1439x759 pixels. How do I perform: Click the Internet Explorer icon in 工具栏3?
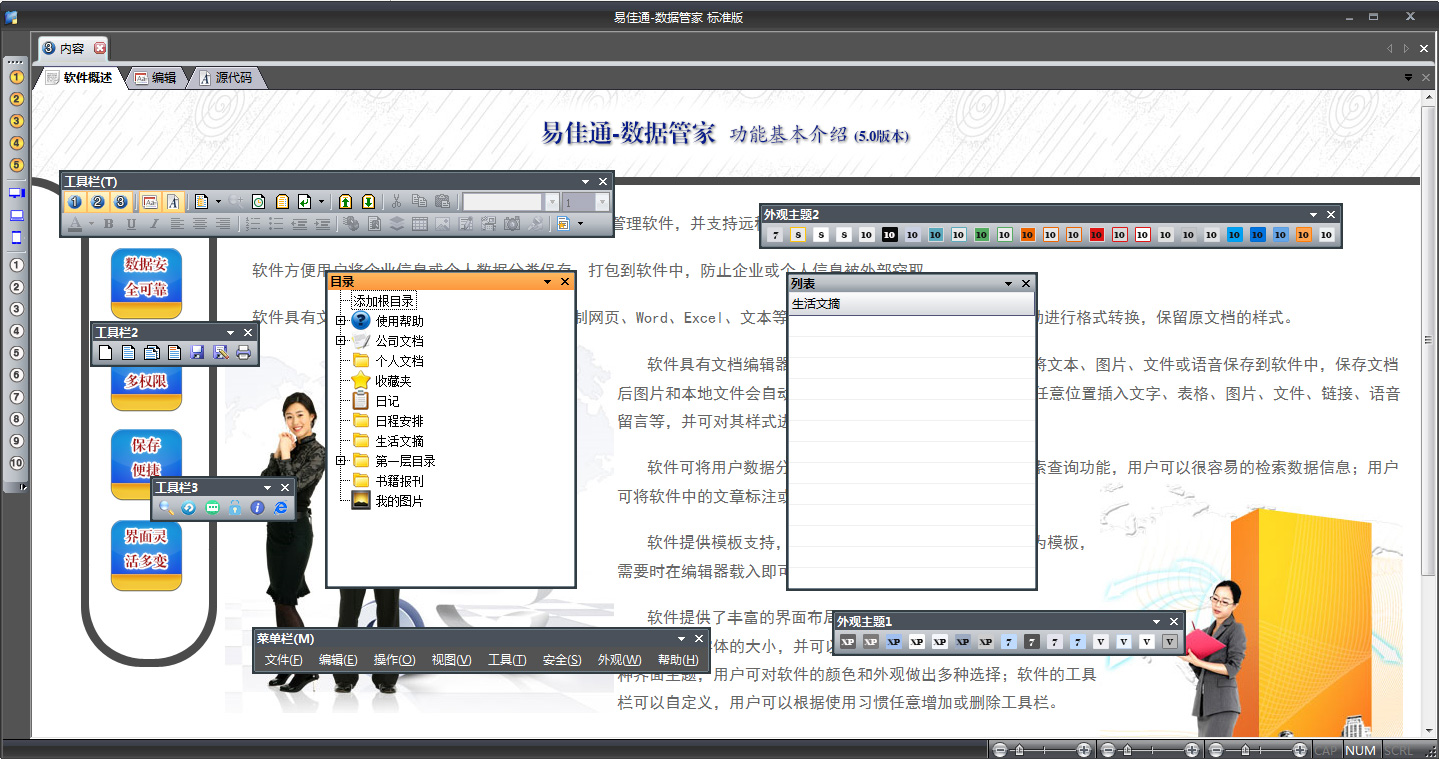pyautogui.click(x=281, y=508)
